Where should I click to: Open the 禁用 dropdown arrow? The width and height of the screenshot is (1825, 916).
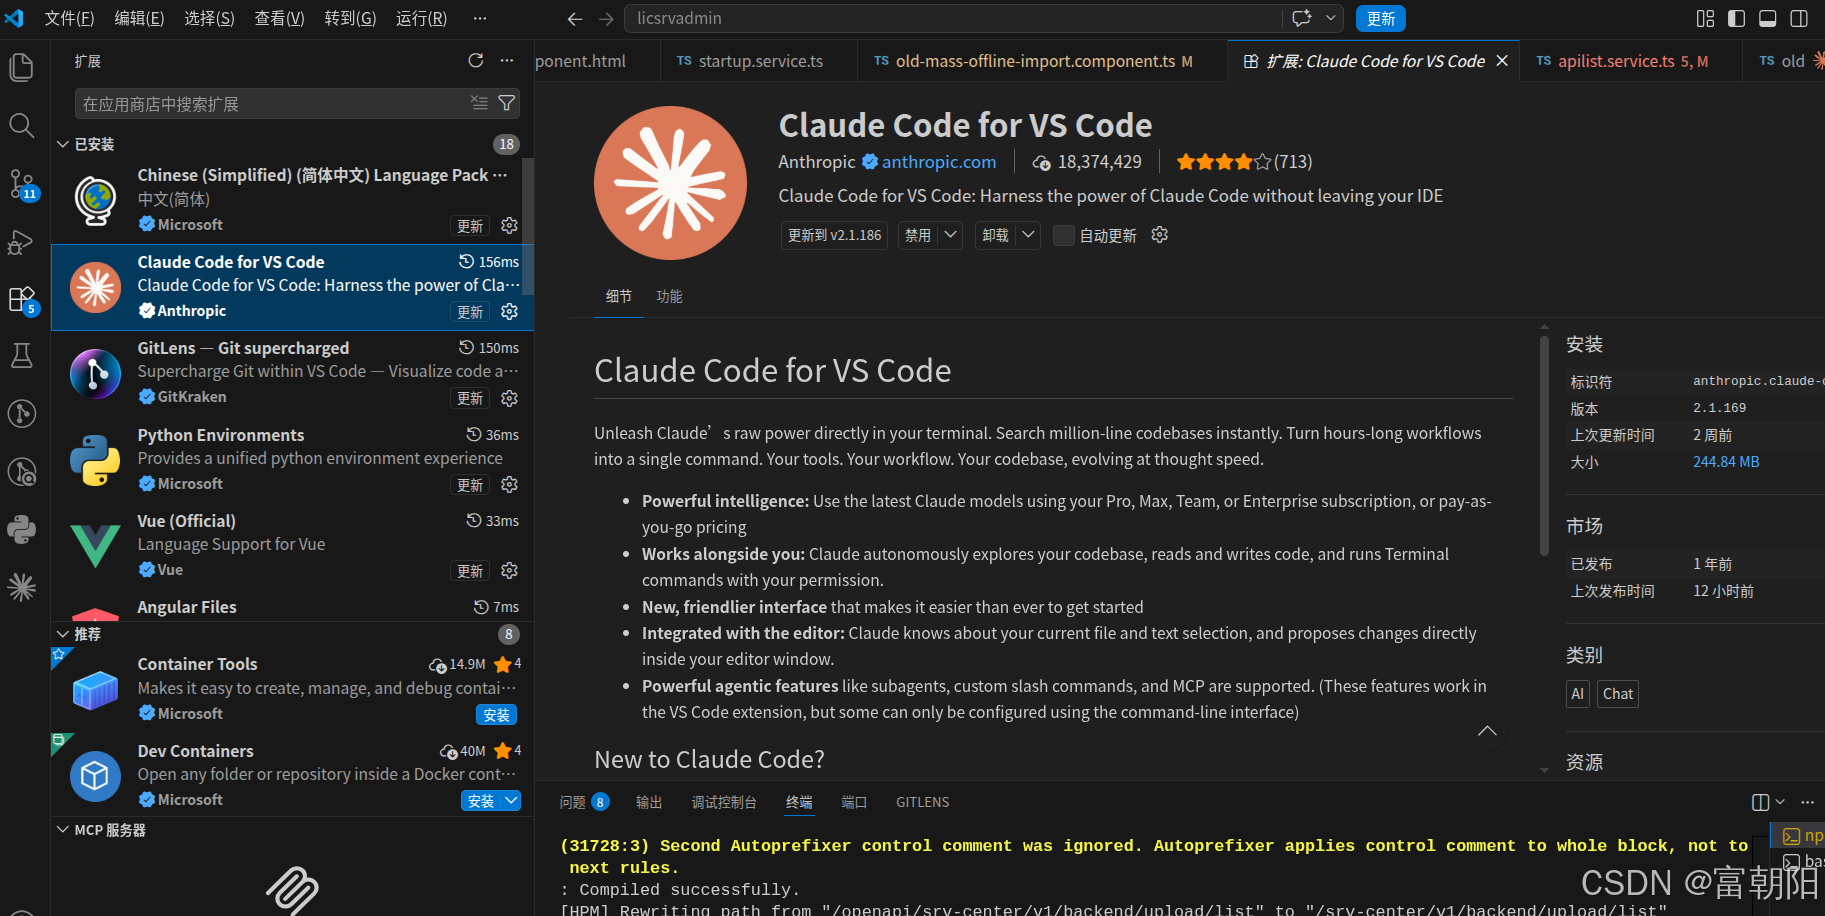pyautogui.click(x=951, y=235)
